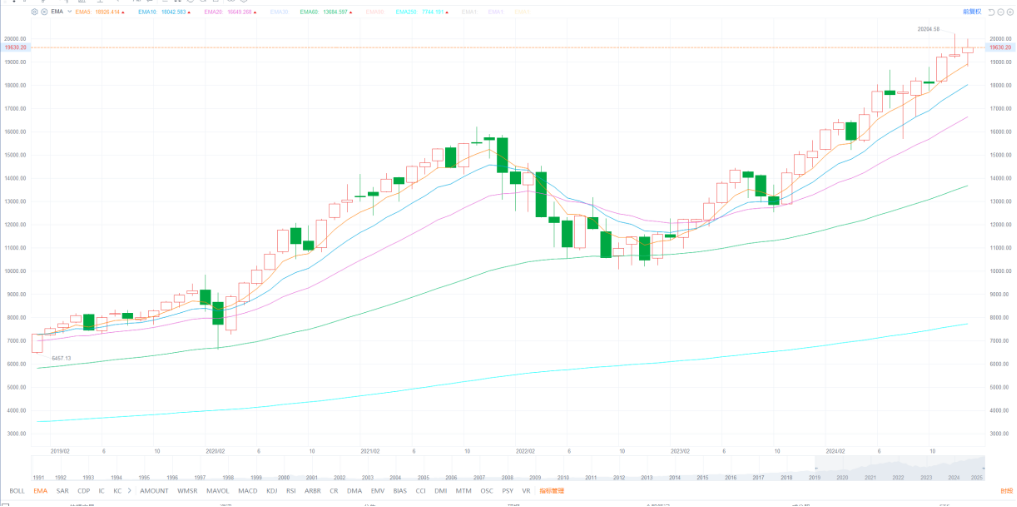Toggle the EMA10 line legend

click(x=149, y=12)
